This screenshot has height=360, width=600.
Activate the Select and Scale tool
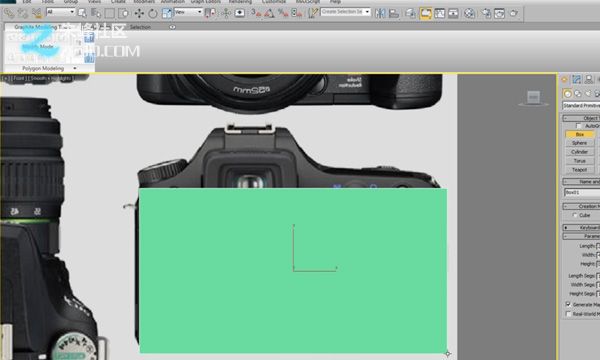point(167,14)
